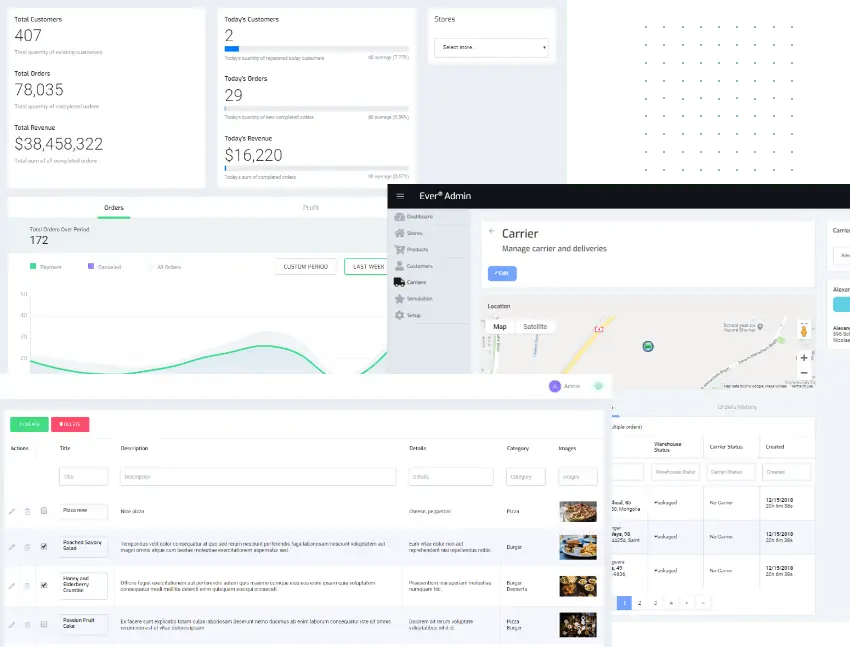Toggle the Payment series in chart legend
The width and height of the screenshot is (850, 647).
pyautogui.click(x=45, y=267)
